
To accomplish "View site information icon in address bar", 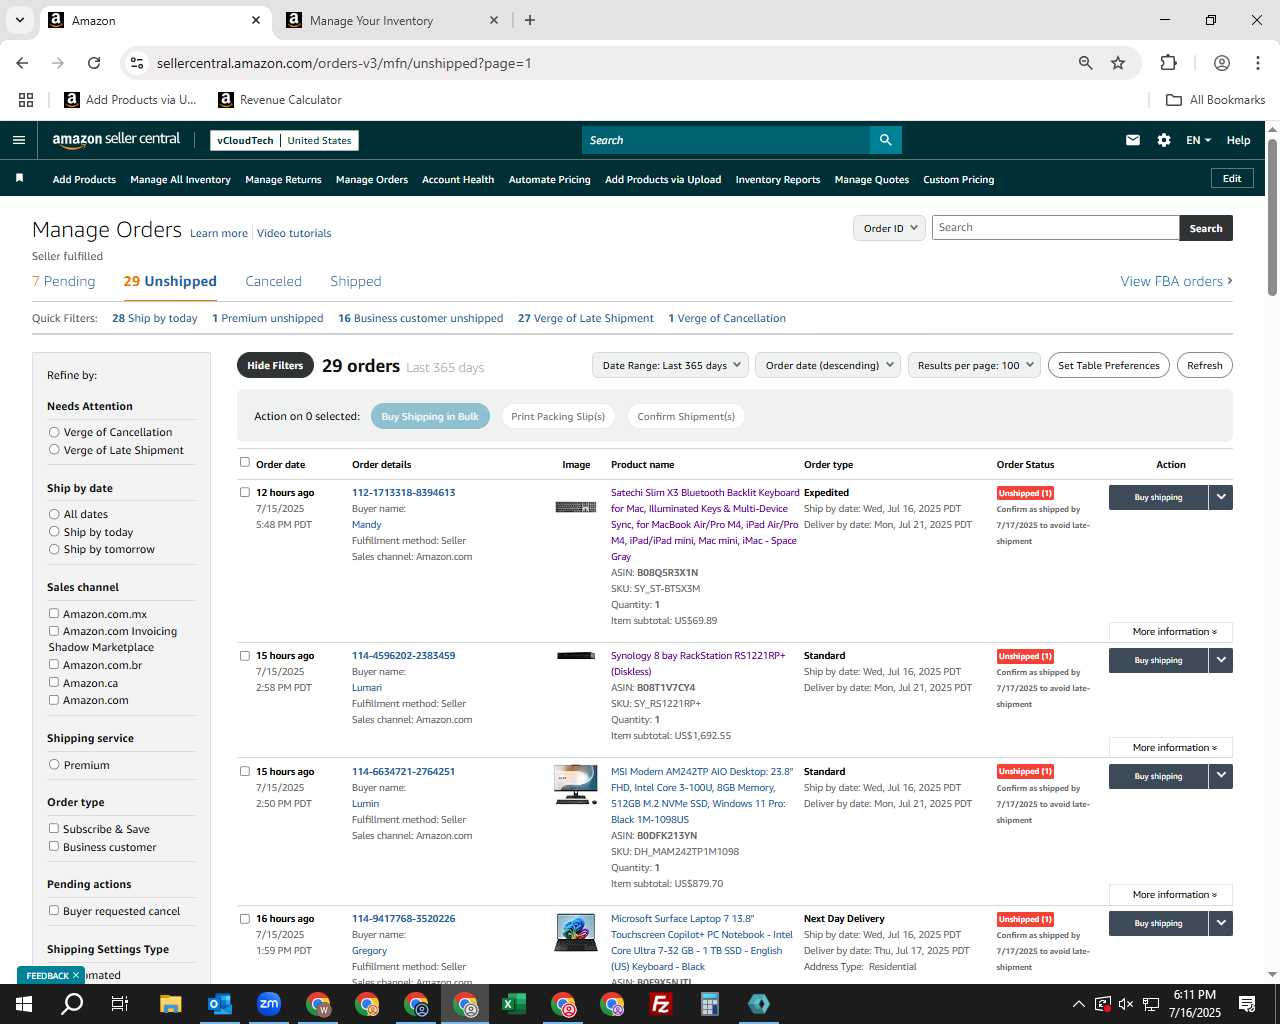I will click(x=137, y=63).
